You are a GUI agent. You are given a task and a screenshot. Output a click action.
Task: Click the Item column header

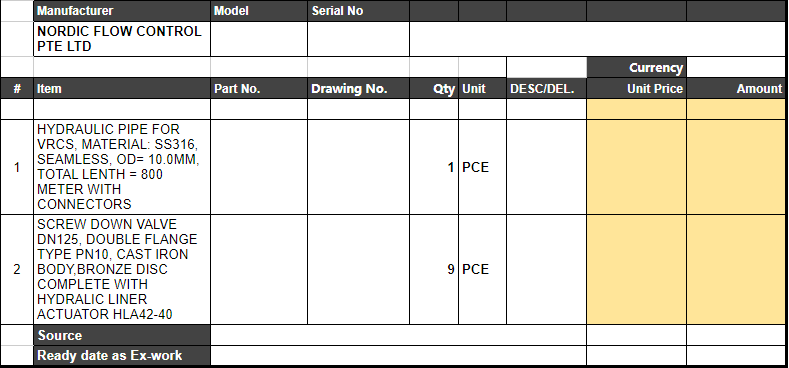click(x=122, y=89)
